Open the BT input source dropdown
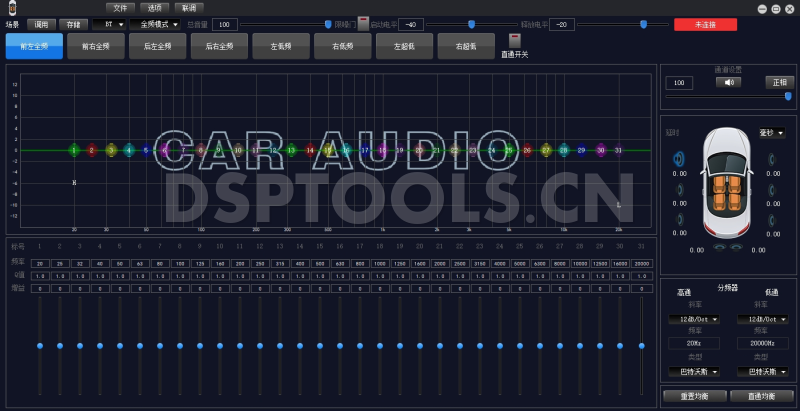Screen dimensions: 800x411 tap(109, 24)
